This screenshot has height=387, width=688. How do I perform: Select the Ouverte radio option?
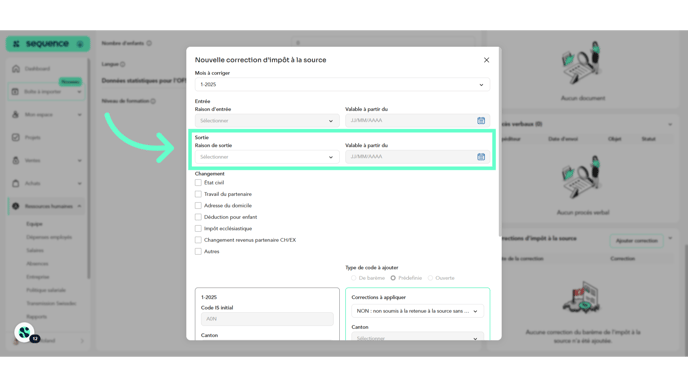tap(430, 278)
